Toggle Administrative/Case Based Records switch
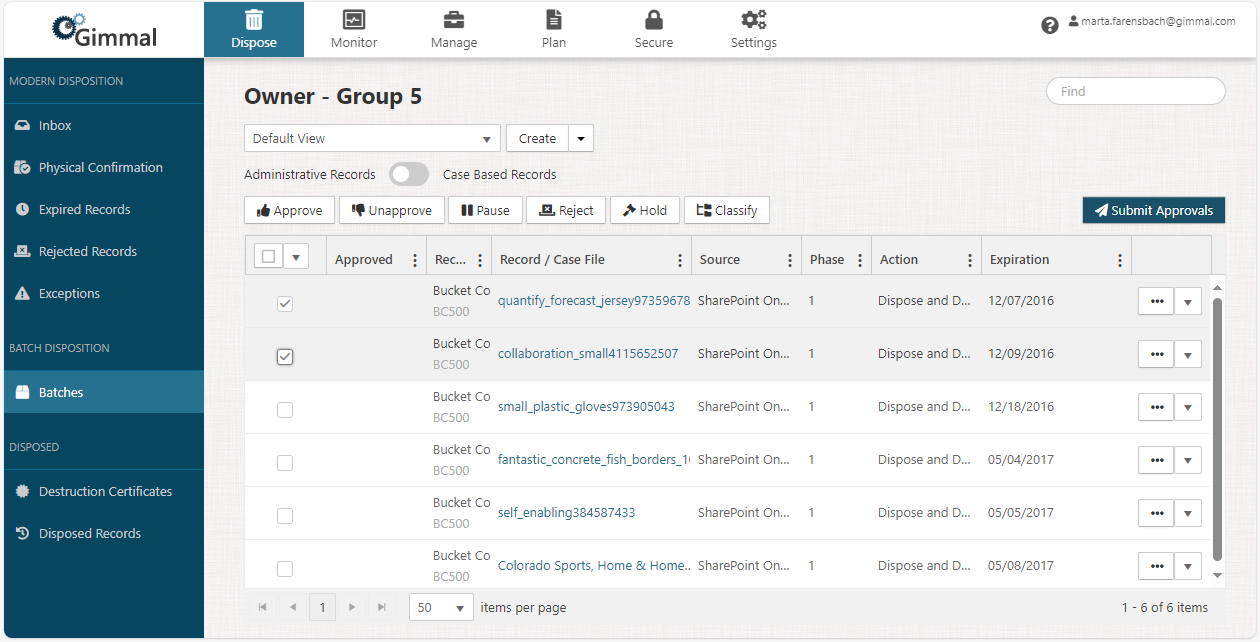Image resolution: width=1260 pixels, height=642 pixels. [408, 174]
